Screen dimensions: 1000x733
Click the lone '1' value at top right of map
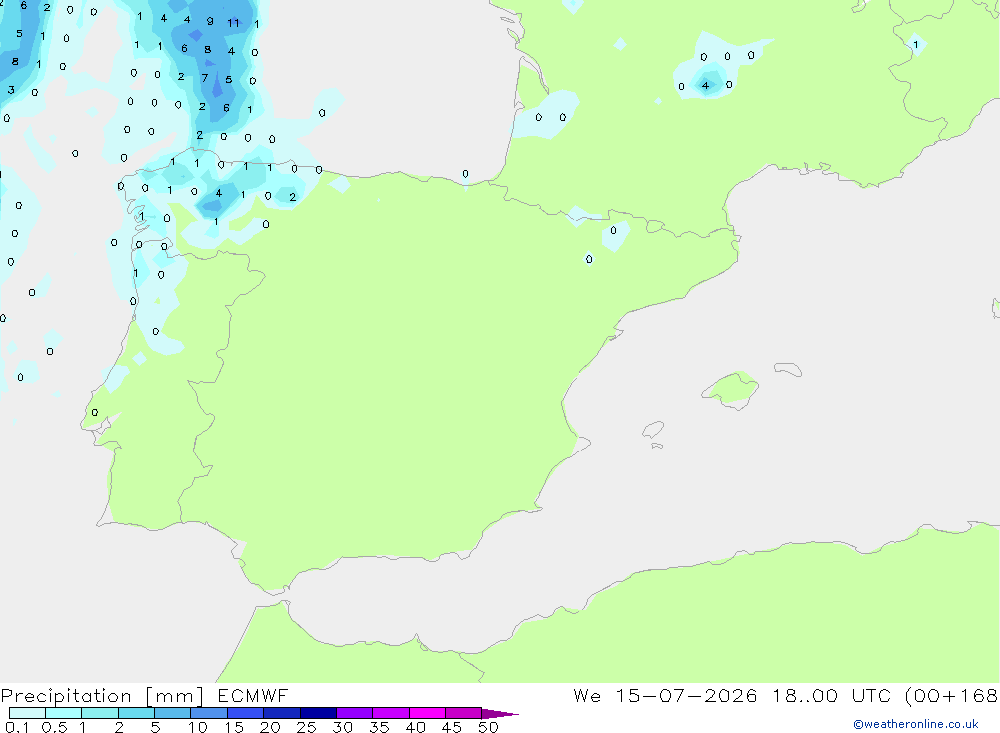(x=916, y=45)
